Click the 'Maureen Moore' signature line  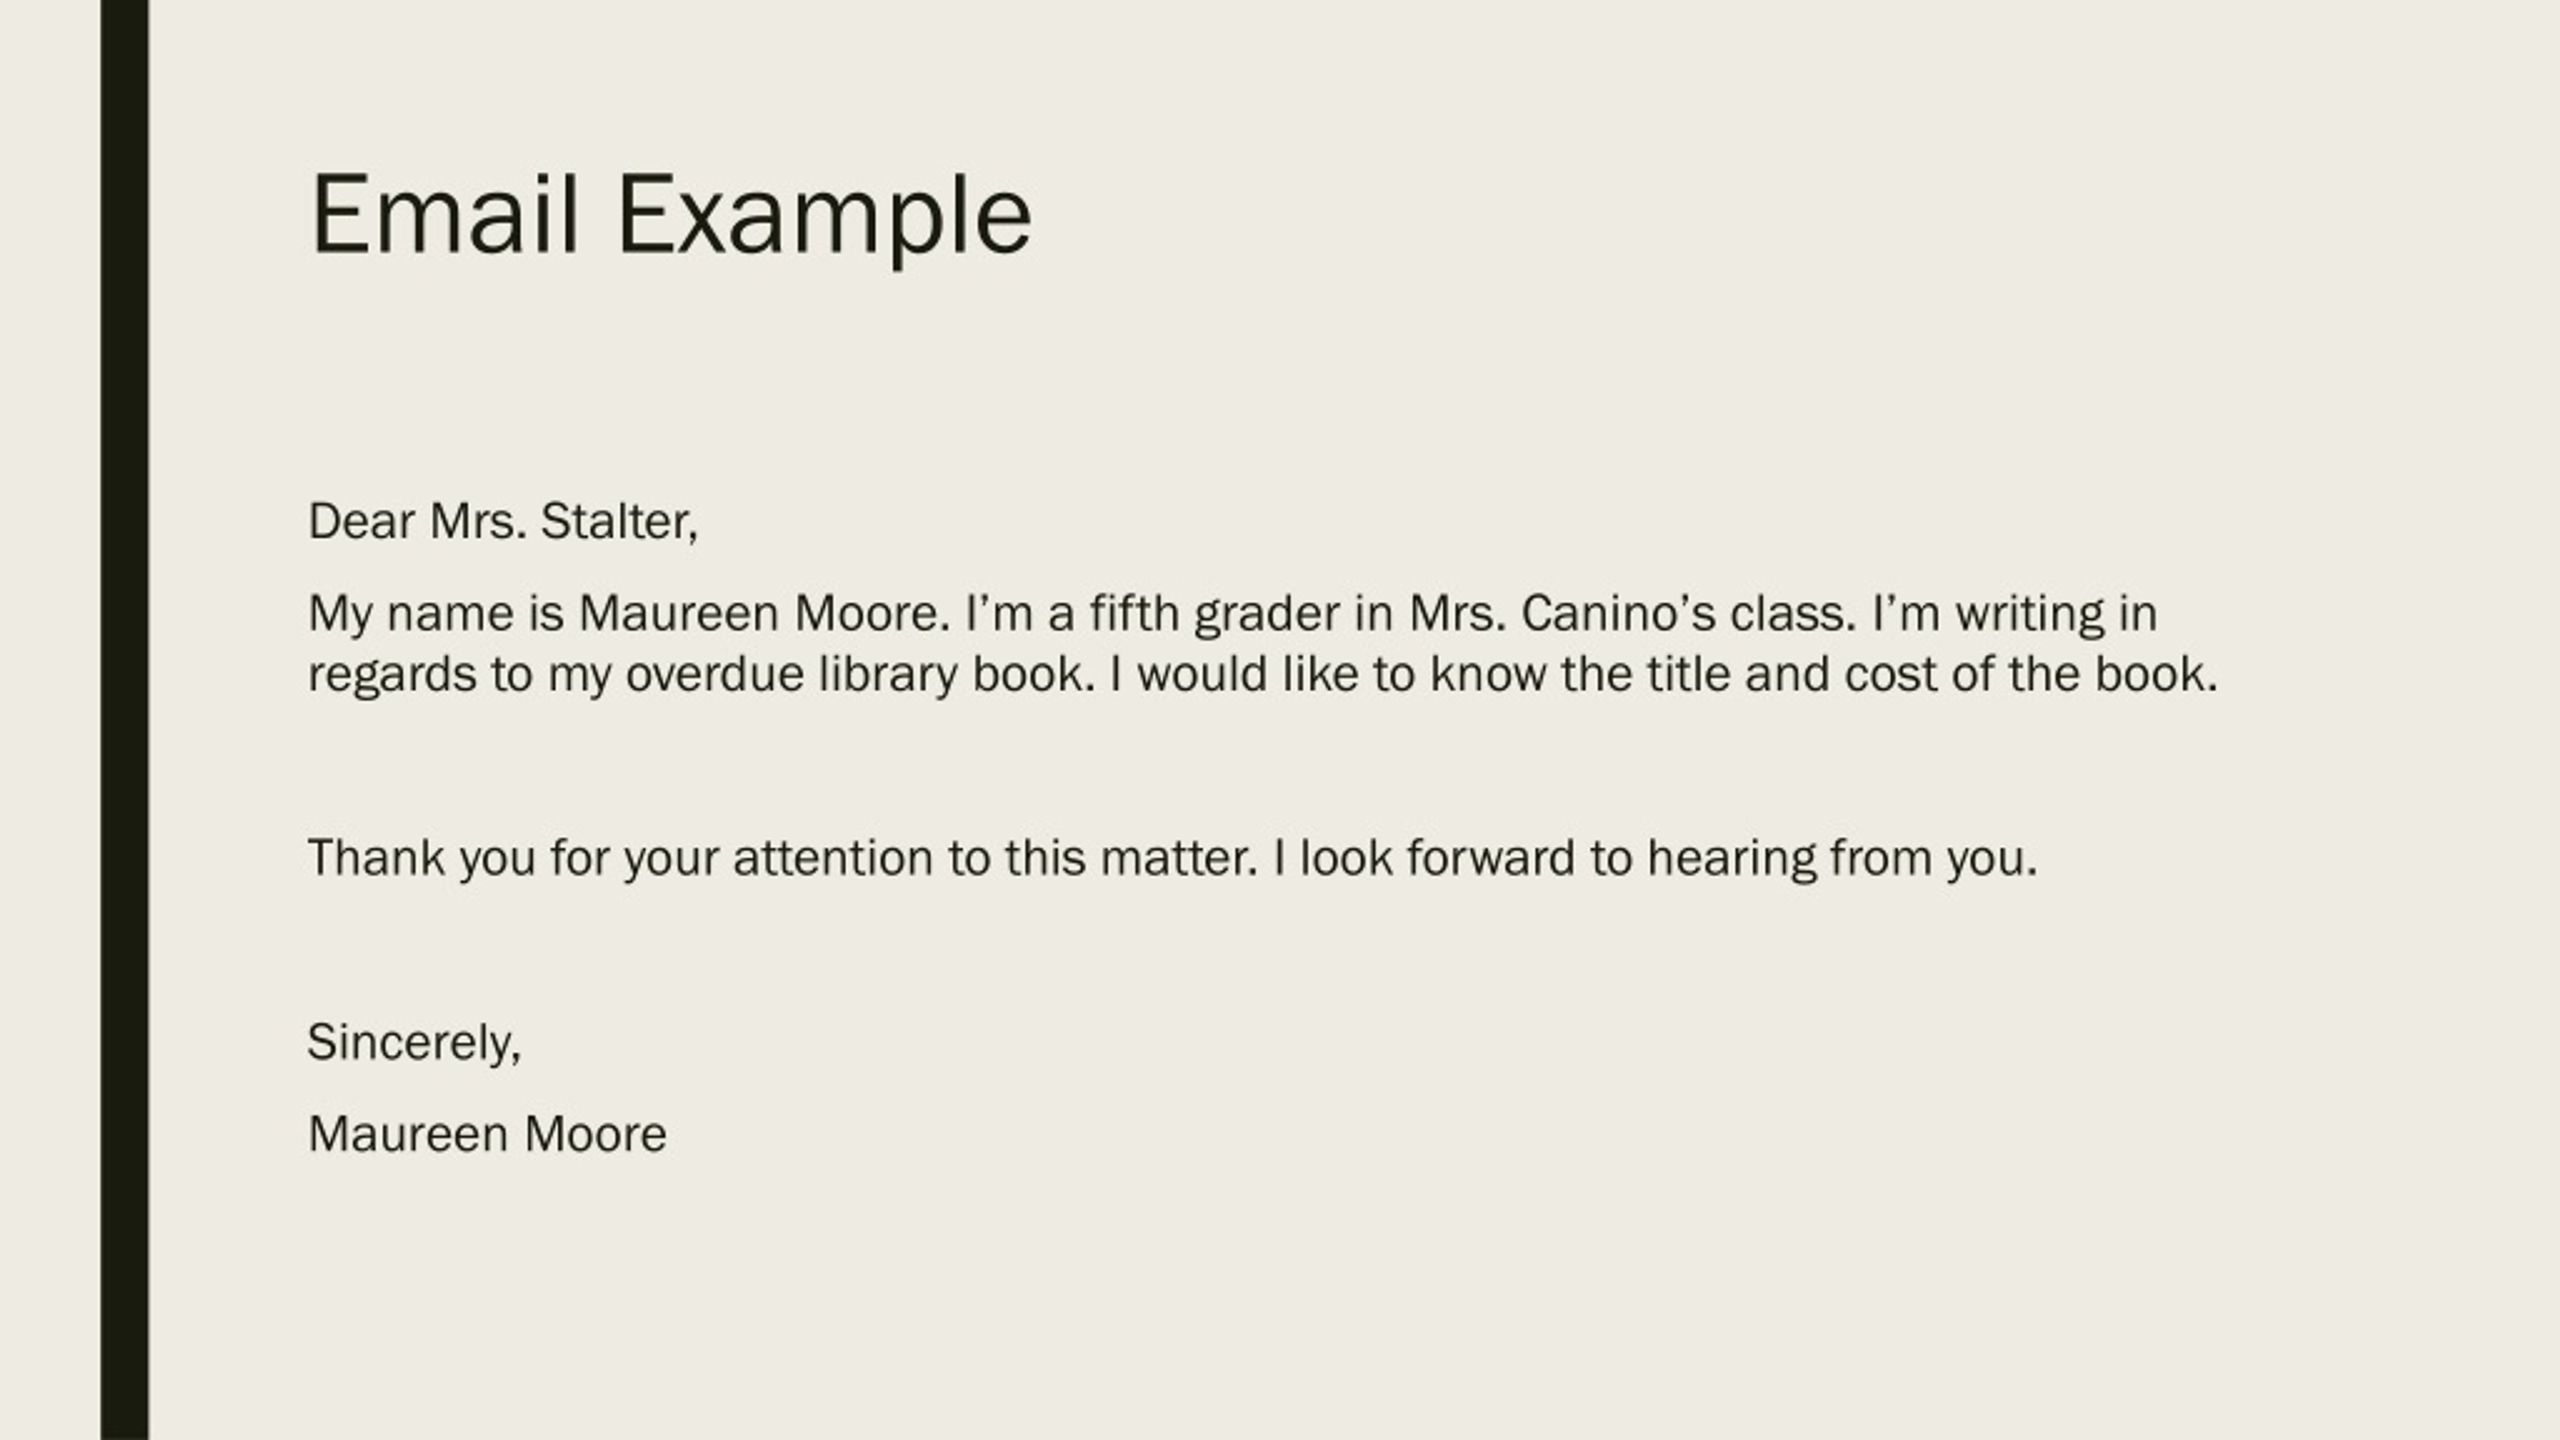(487, 1134)
